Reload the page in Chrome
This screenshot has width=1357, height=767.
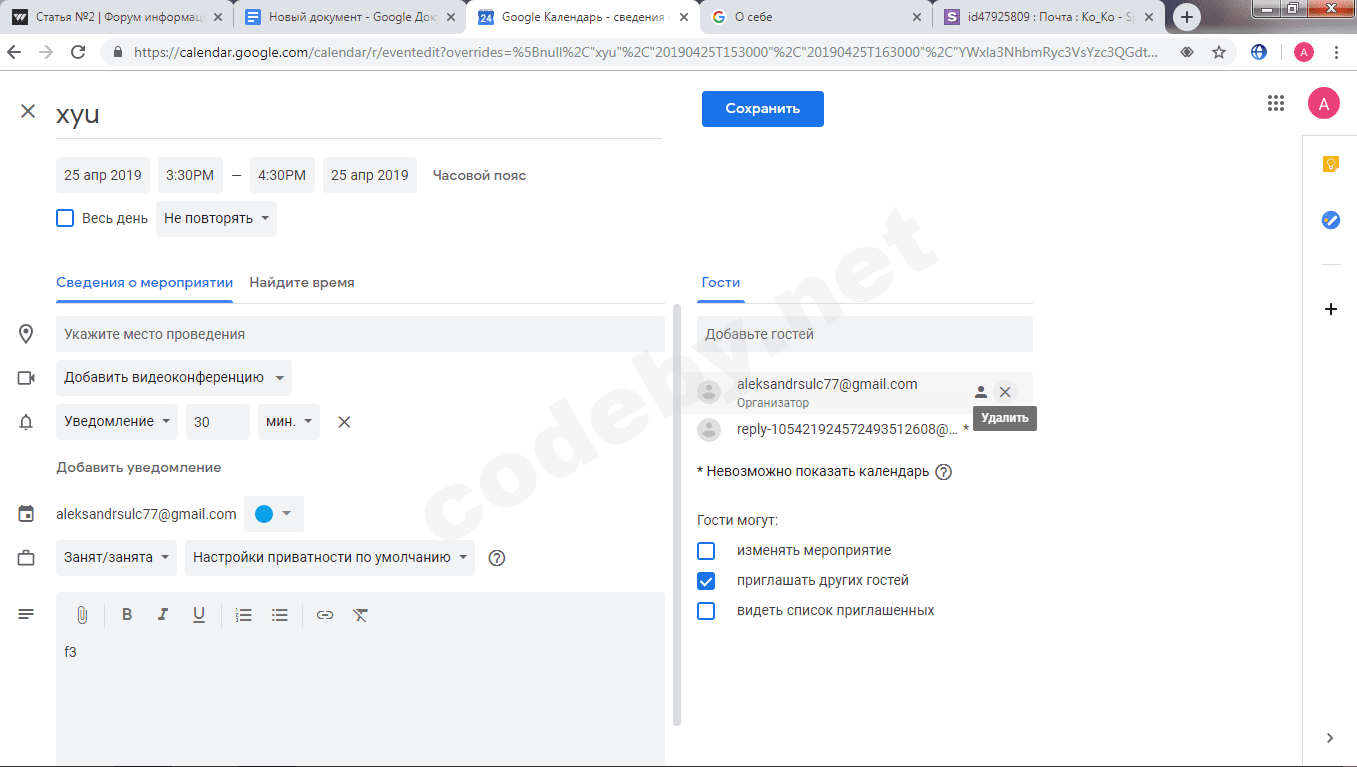point(78,52)
